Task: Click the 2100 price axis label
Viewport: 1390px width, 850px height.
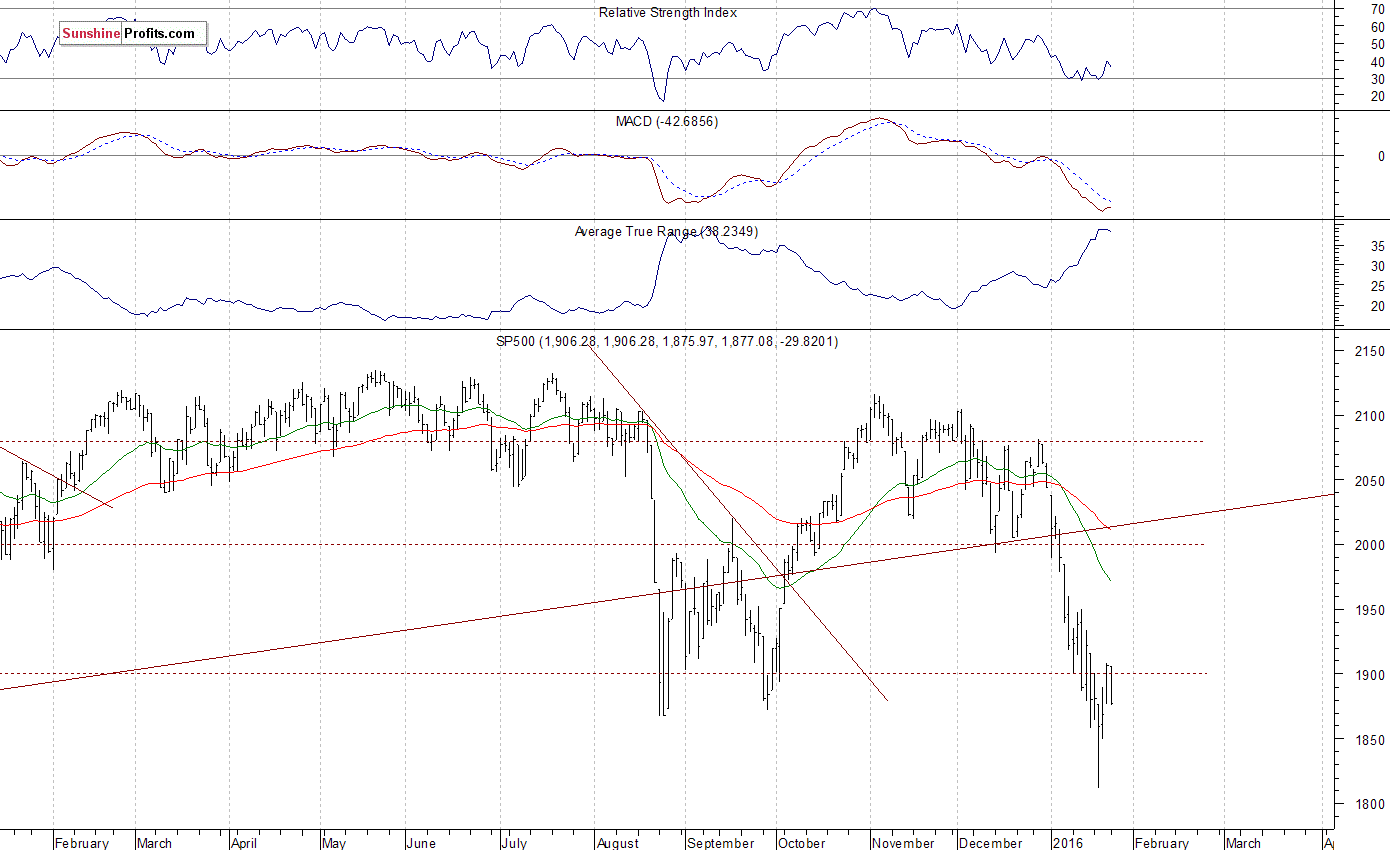Action: (x=1370, y=416)
